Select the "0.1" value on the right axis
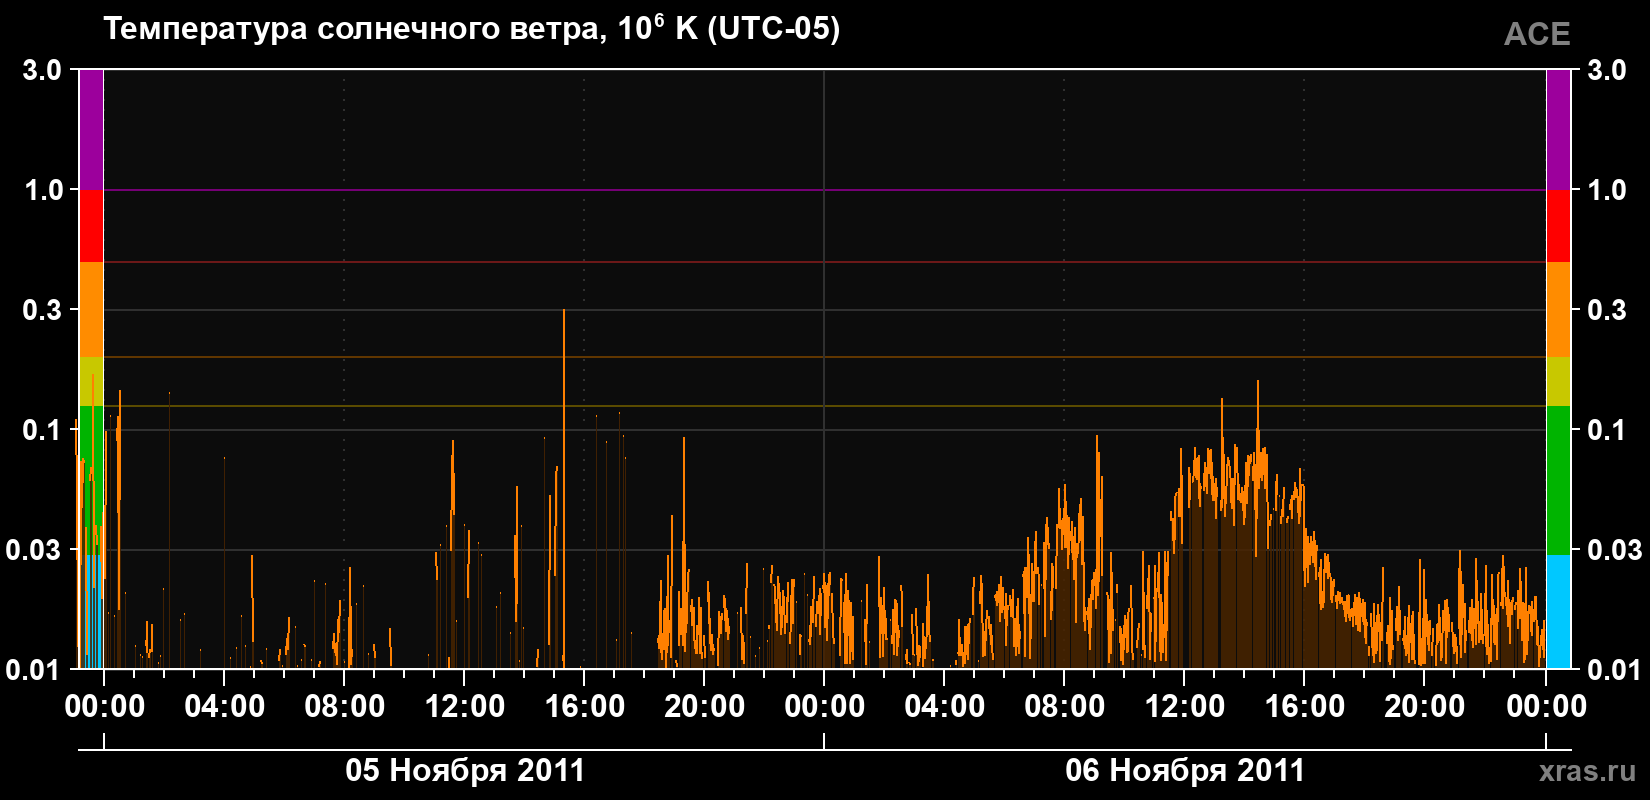Image resolution: width=1650 pixels, height=800 pixels. 1607,430
